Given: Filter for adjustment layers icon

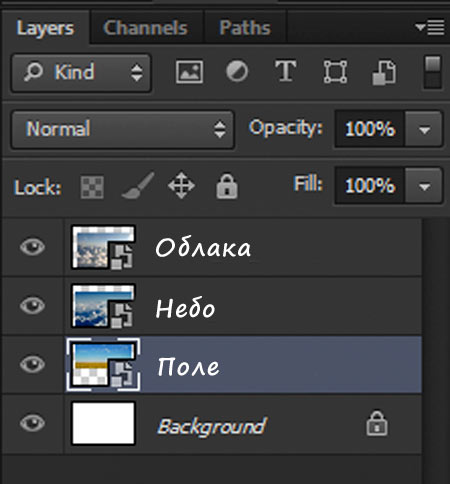Looking at the screenshot, I should tap(237, 71).
